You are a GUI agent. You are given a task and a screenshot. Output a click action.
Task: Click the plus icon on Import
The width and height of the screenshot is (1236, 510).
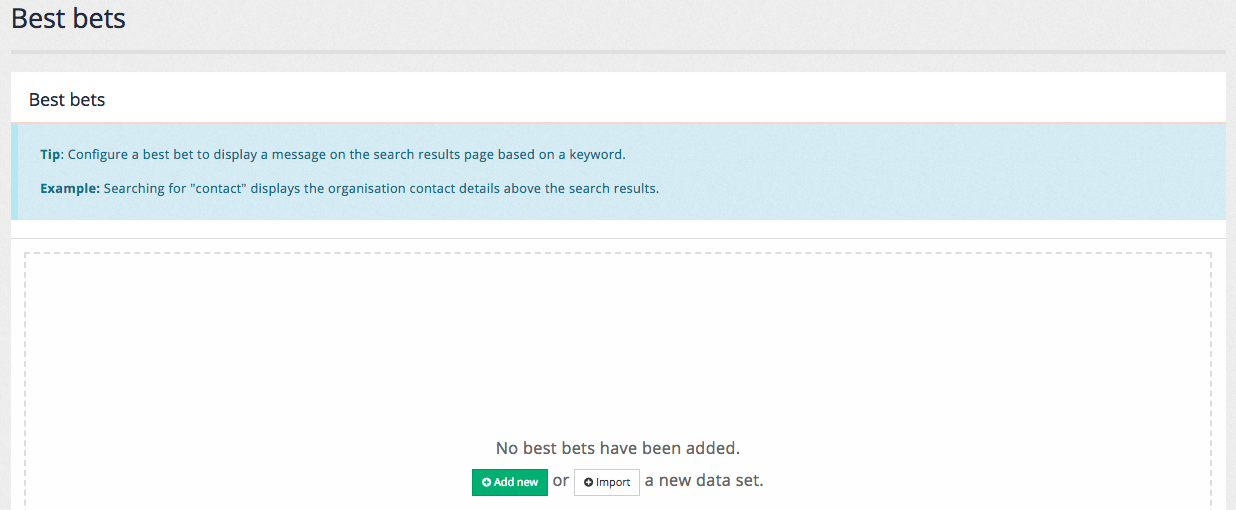point(588,483)
